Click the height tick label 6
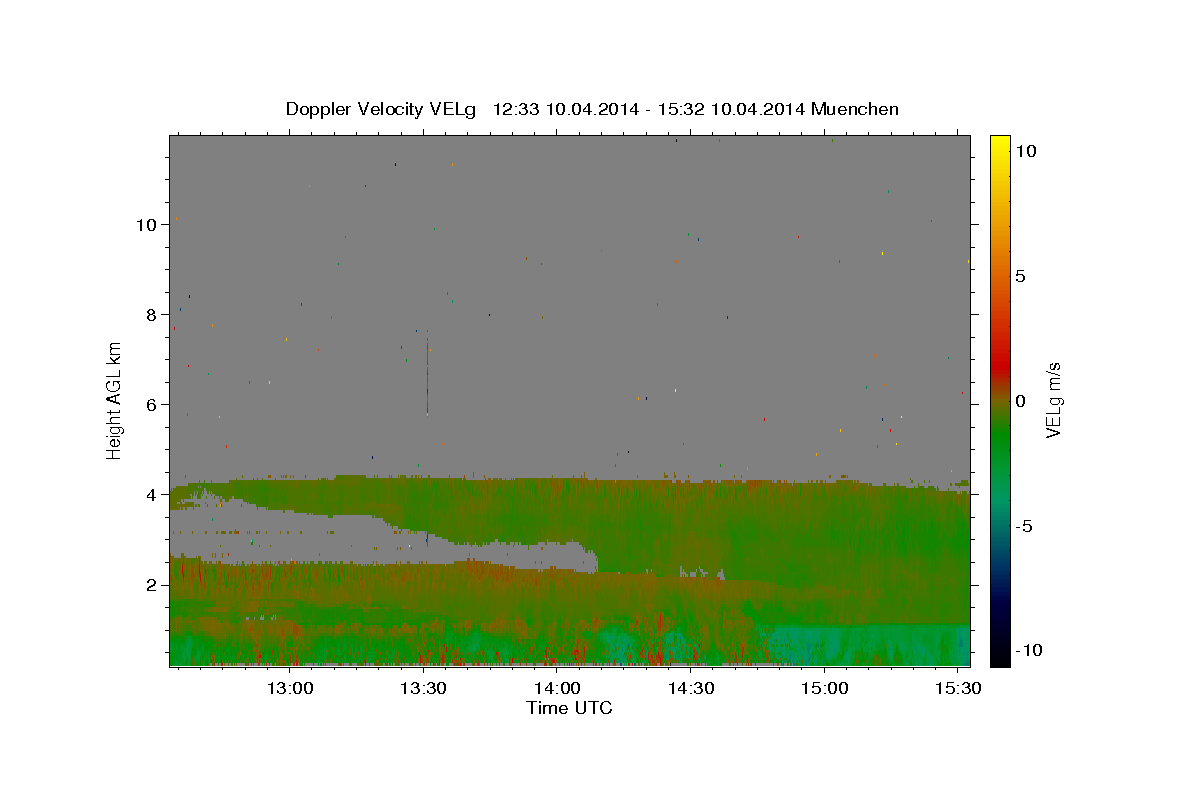This screenshot has width=1200, height=800. tap(151, 405)
